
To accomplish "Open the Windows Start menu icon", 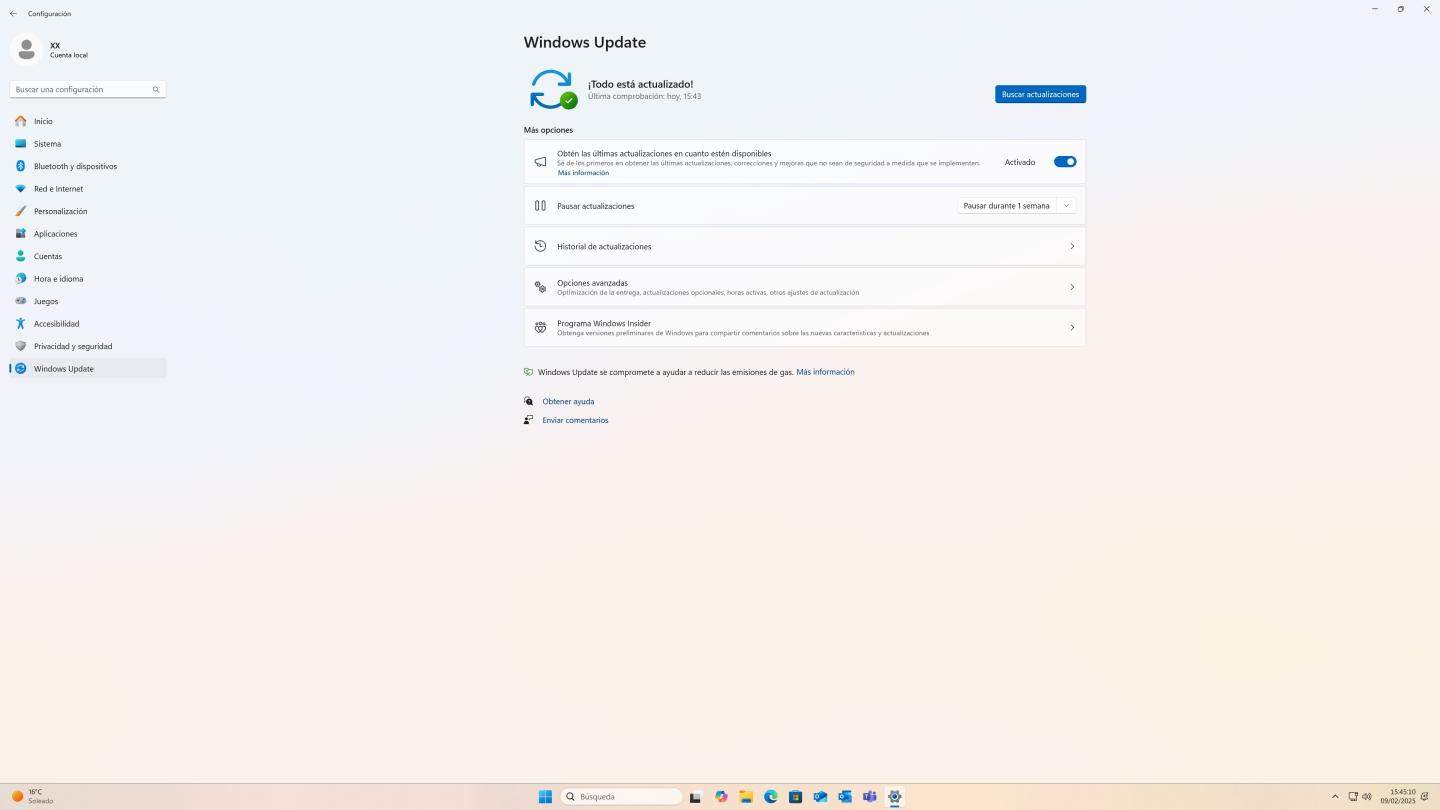I will [x=545, y=797].
